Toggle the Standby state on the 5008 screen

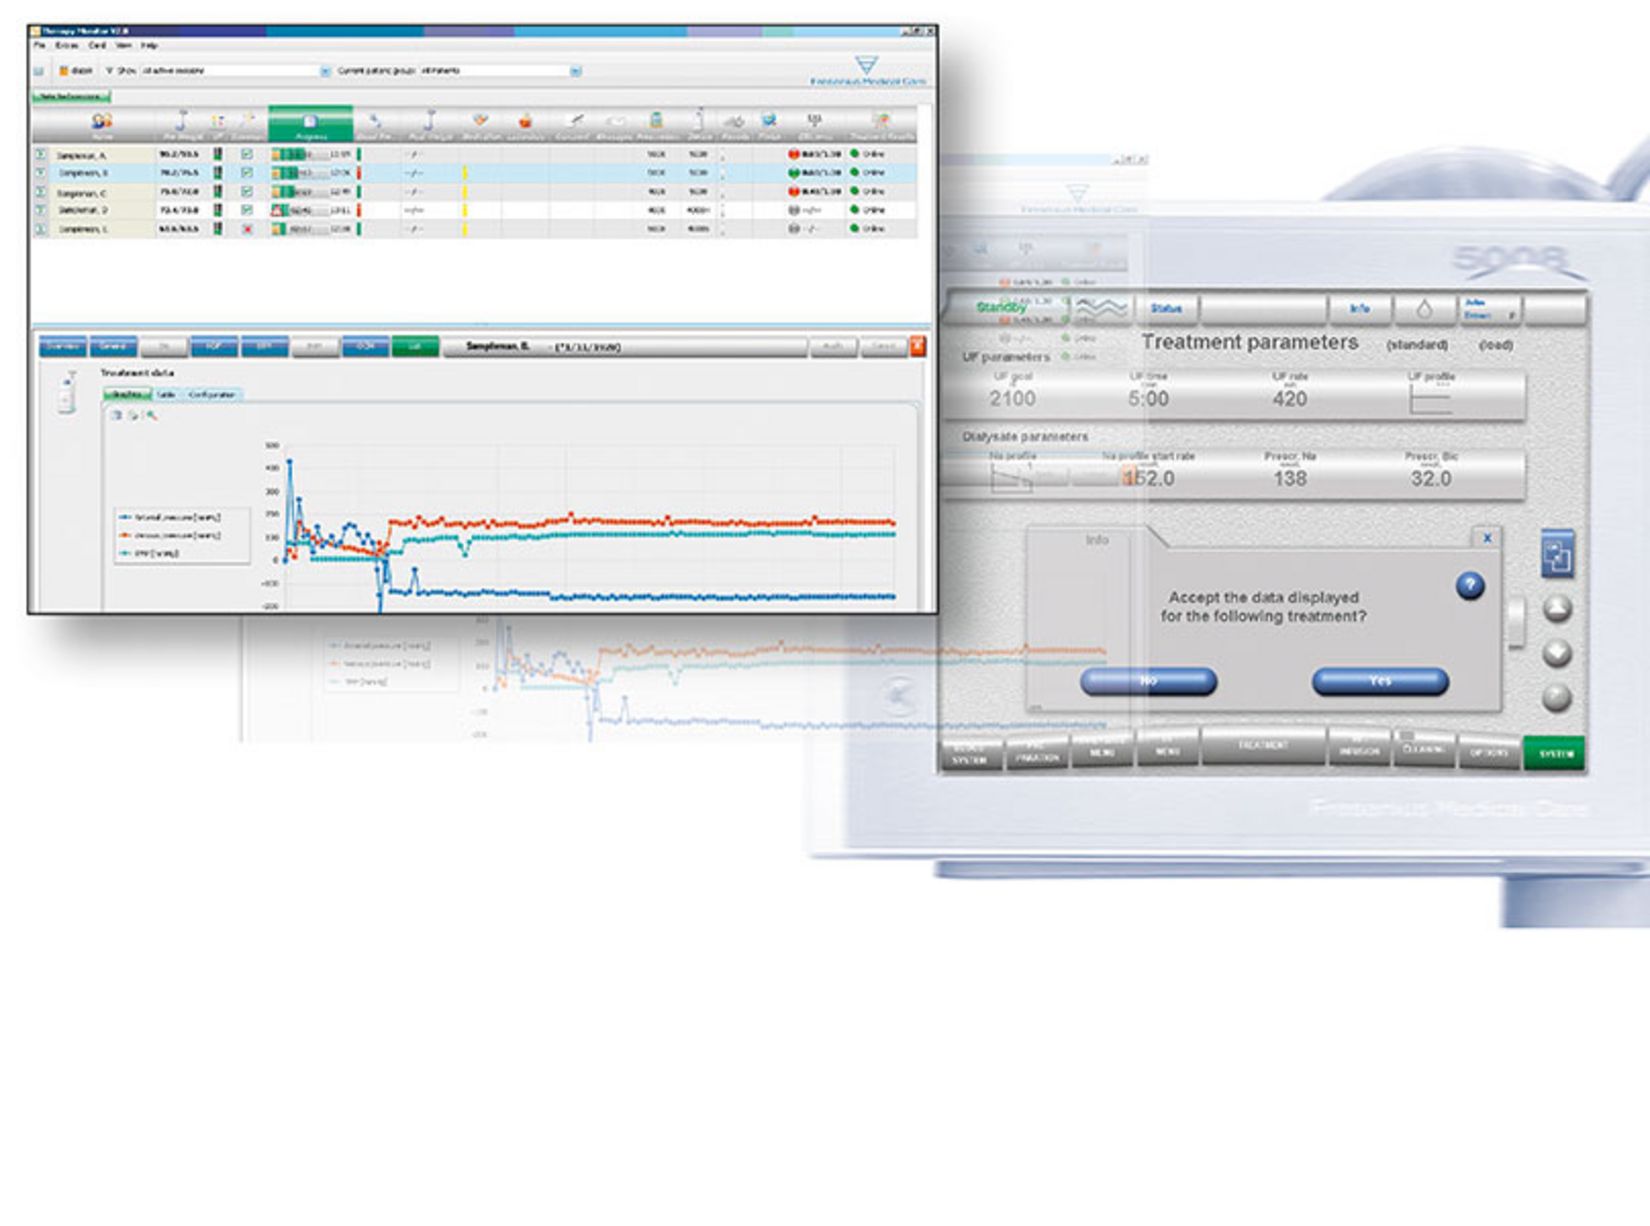coord(1002,308)
